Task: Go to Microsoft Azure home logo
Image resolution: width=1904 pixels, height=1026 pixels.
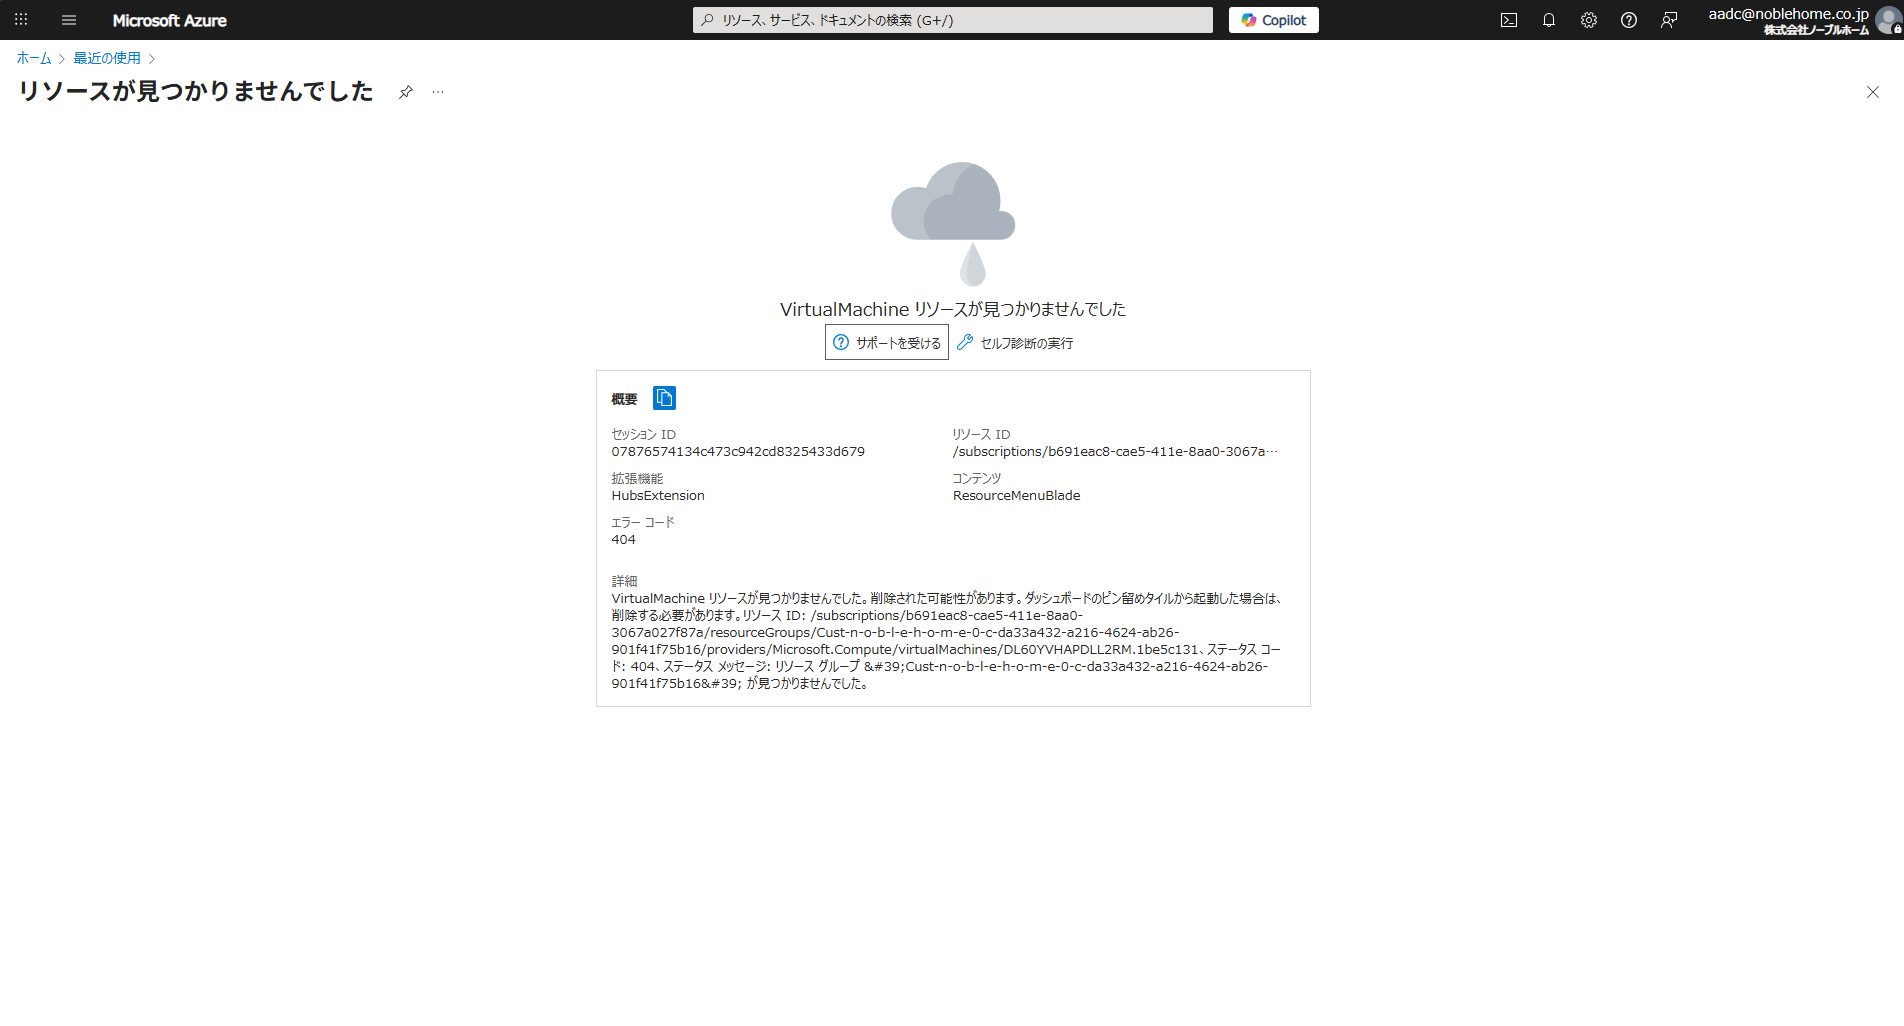Action: [169, 20]
